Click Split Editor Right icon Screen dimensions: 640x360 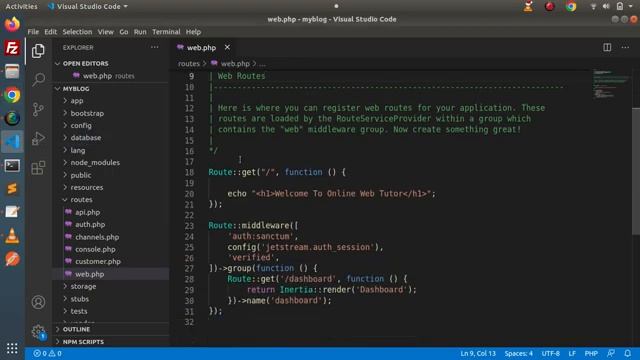[607, 47]
